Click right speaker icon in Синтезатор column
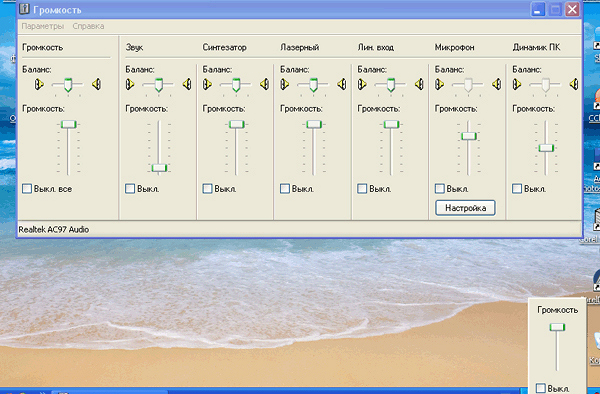This screenshot has width=600, height=394. coord(264,84)
